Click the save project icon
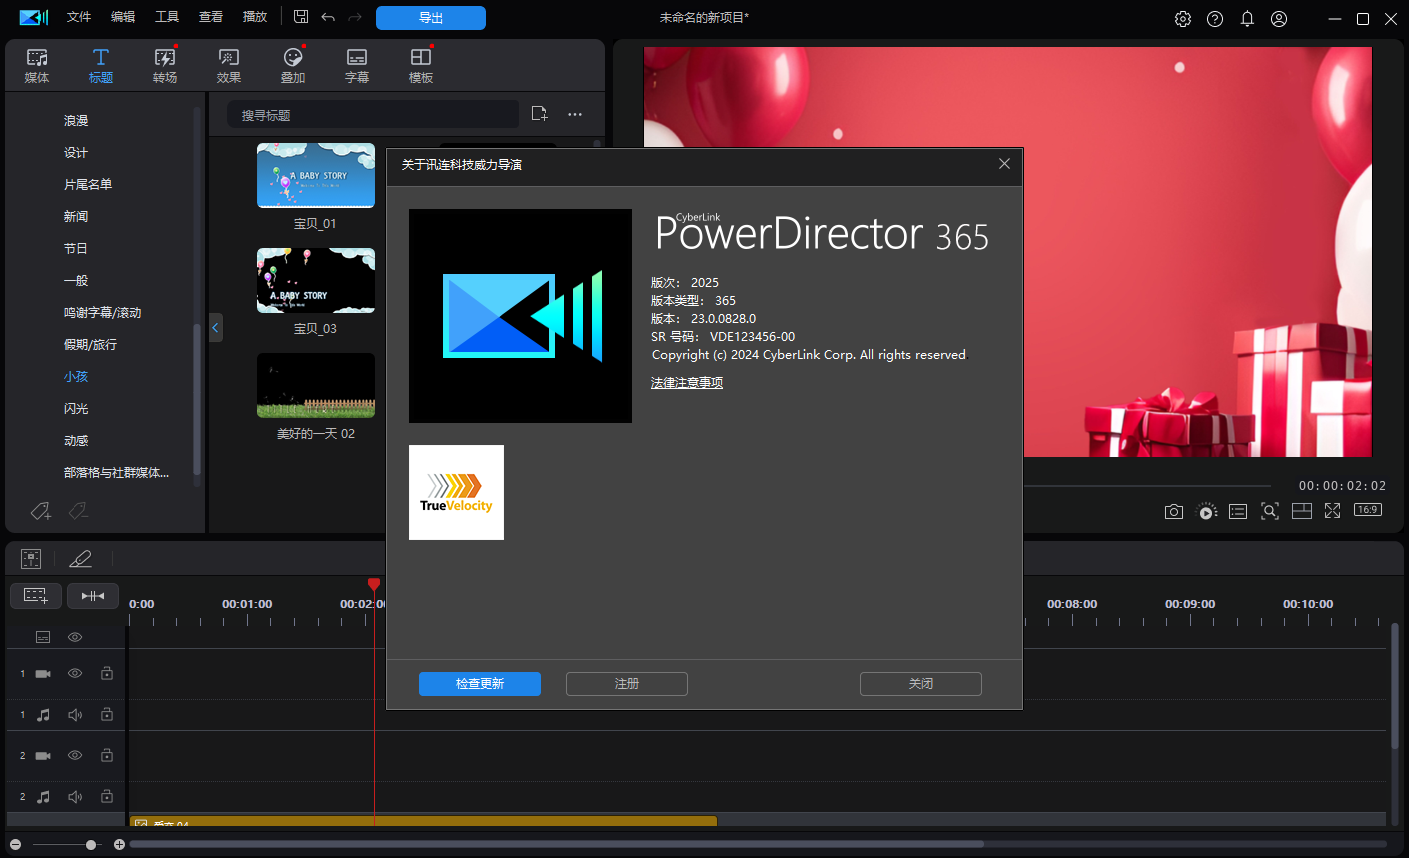Viewport: 1409px width, 858px height. [301, 17]
